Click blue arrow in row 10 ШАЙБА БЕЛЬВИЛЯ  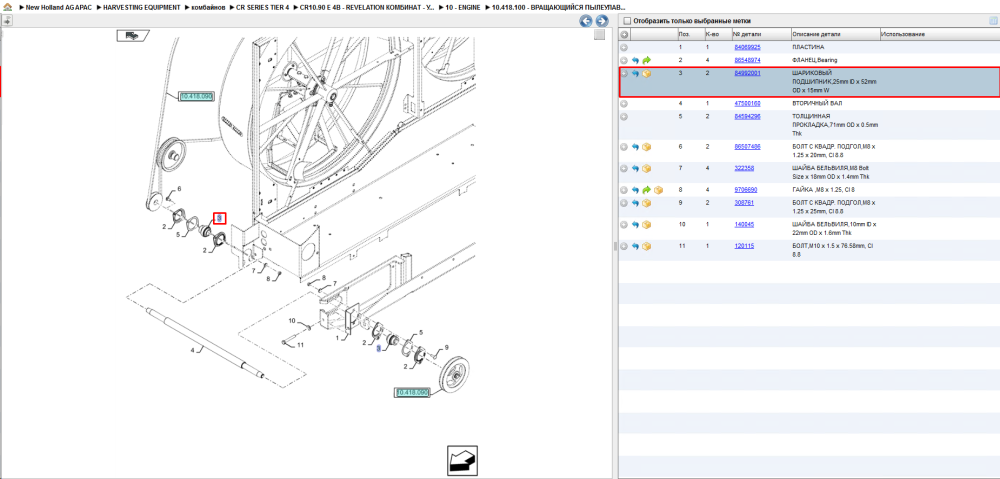pyautogui.click(x=635, y=225)
